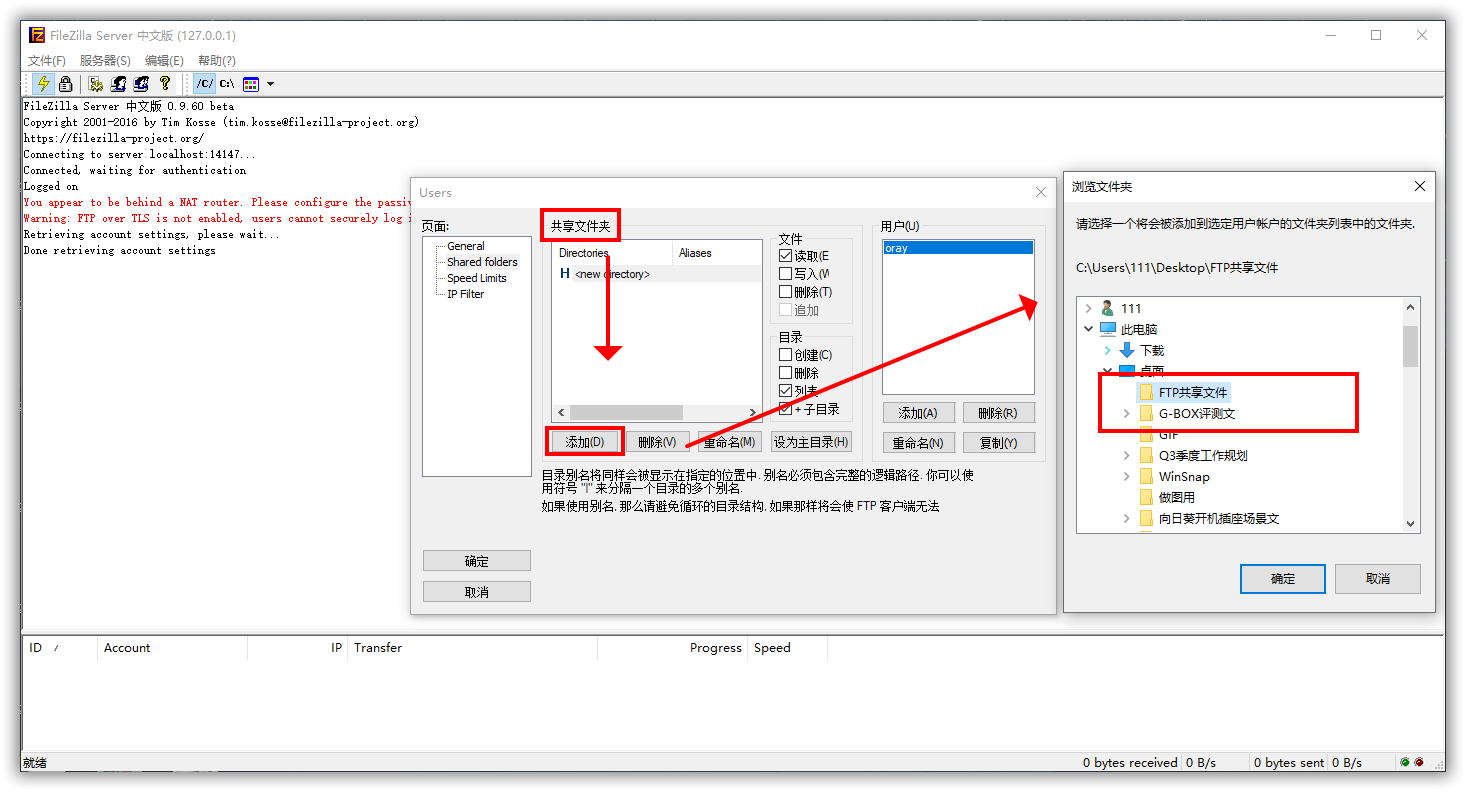Toggle the +子目录 checkbox

click(x=785, y=408)
